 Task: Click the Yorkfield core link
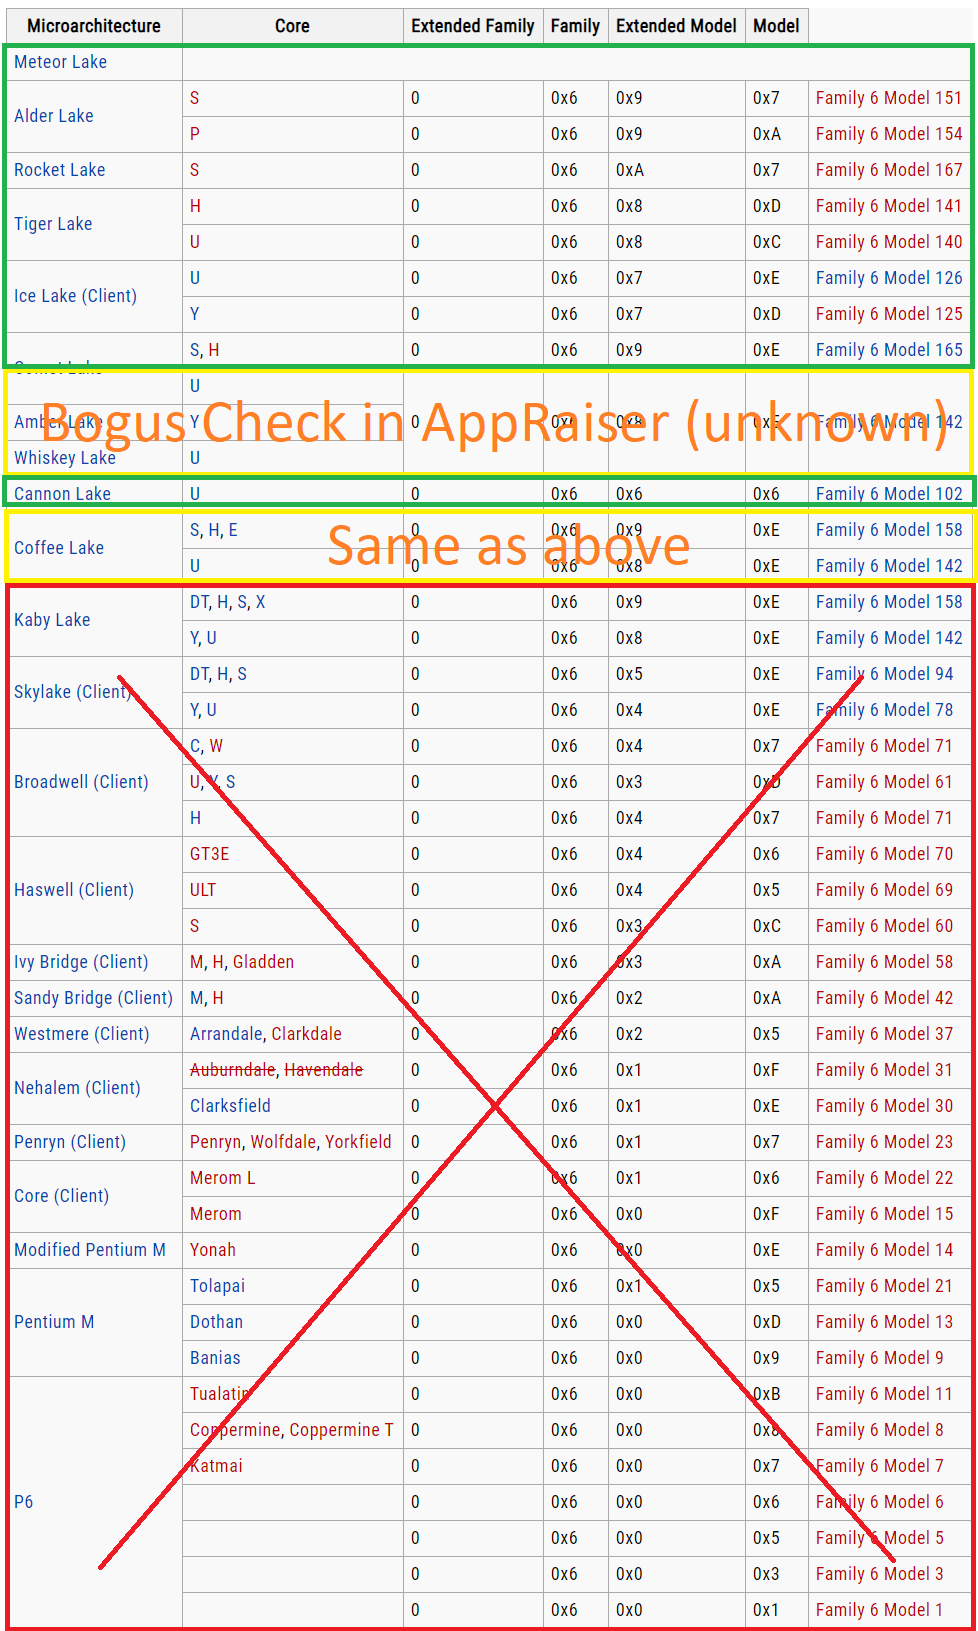358,1142
